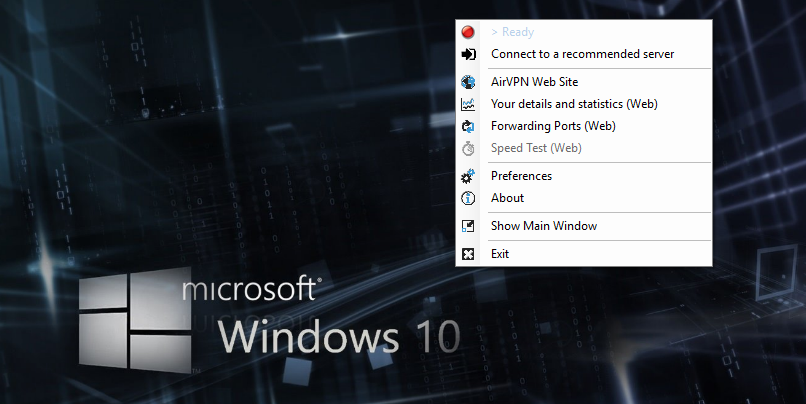Click the Preferences gears icon
This screenshot has height=404, width=806.
468,176
